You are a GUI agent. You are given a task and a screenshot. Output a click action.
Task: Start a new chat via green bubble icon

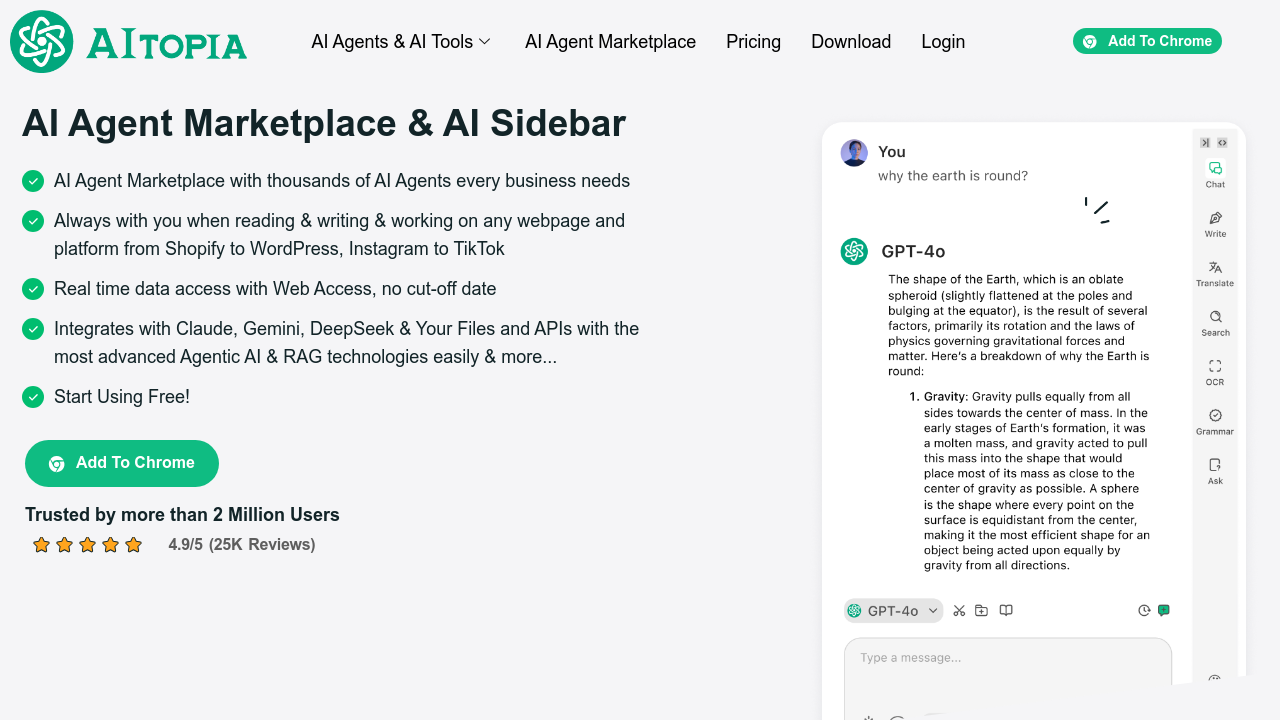point(1163,610)
